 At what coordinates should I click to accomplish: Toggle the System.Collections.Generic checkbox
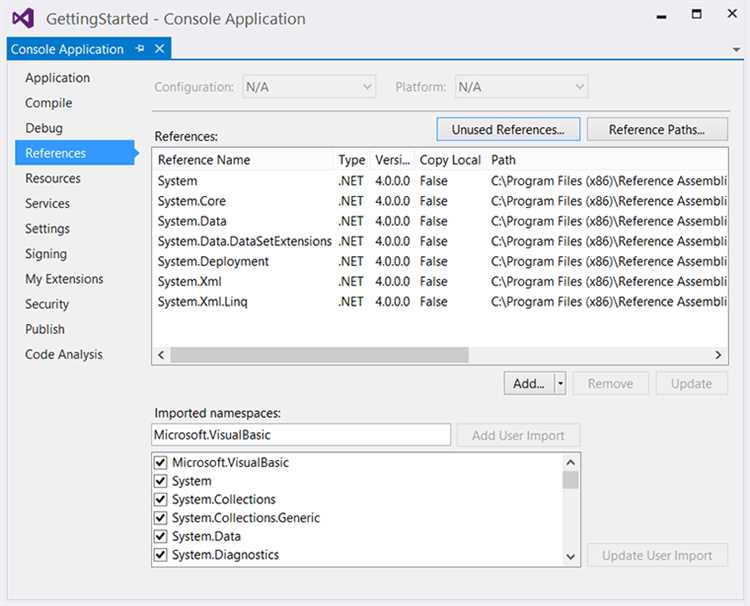pos(161,518)
